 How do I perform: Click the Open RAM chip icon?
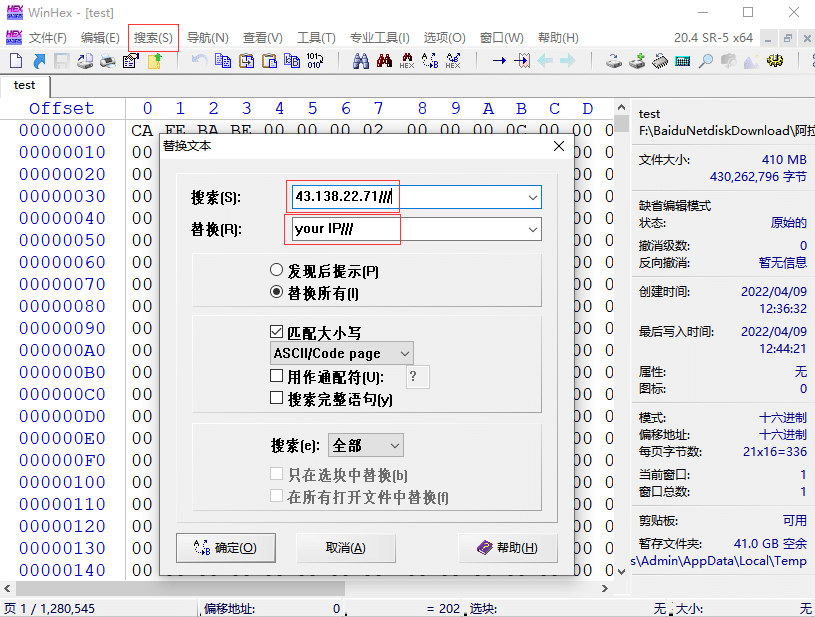(660, 61)
